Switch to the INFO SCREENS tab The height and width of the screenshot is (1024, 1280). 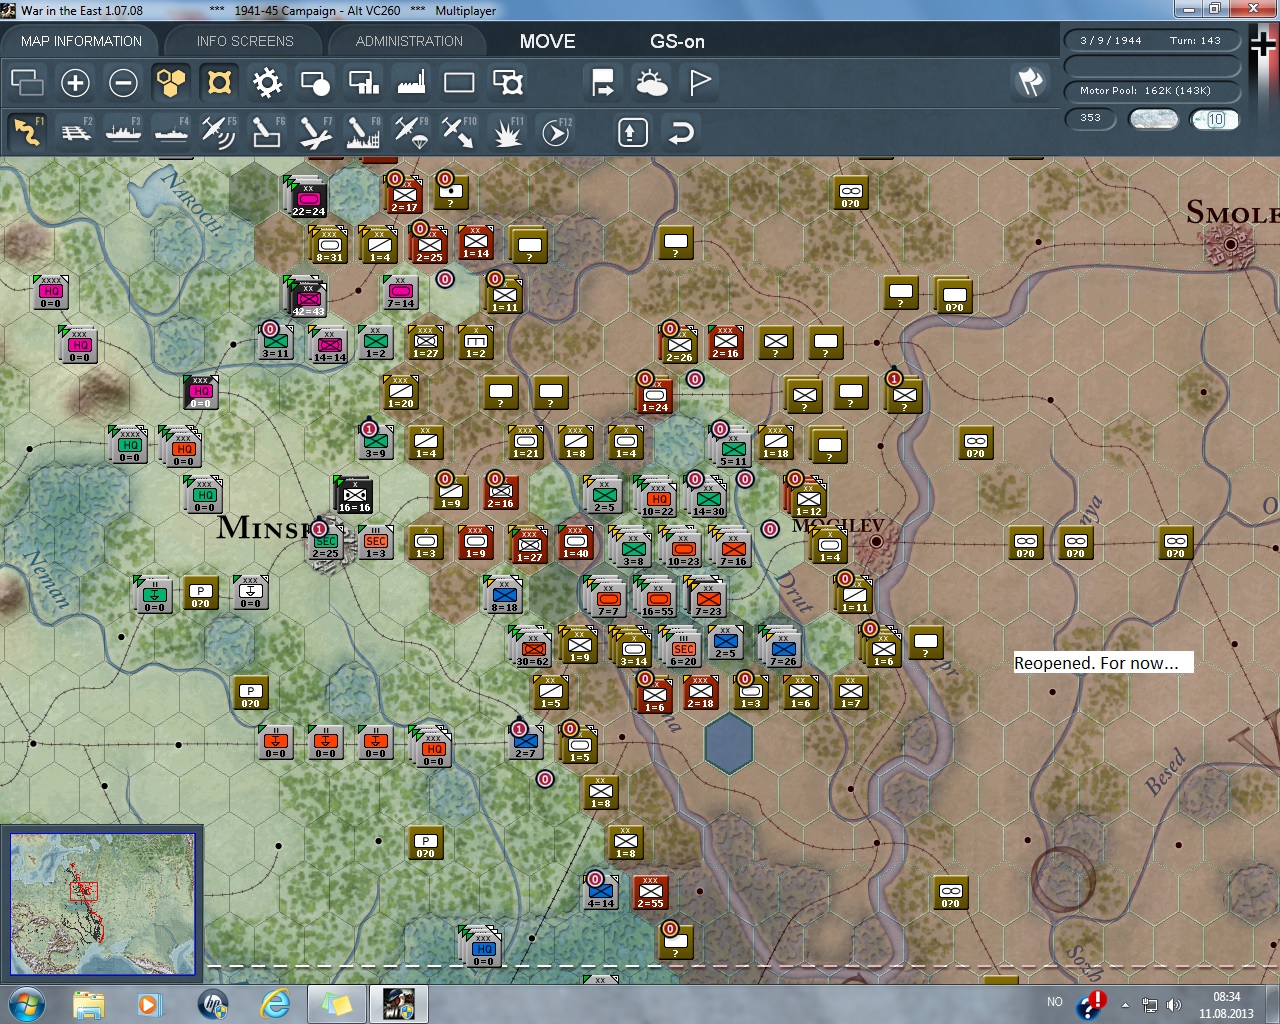(x=245, y=41)
